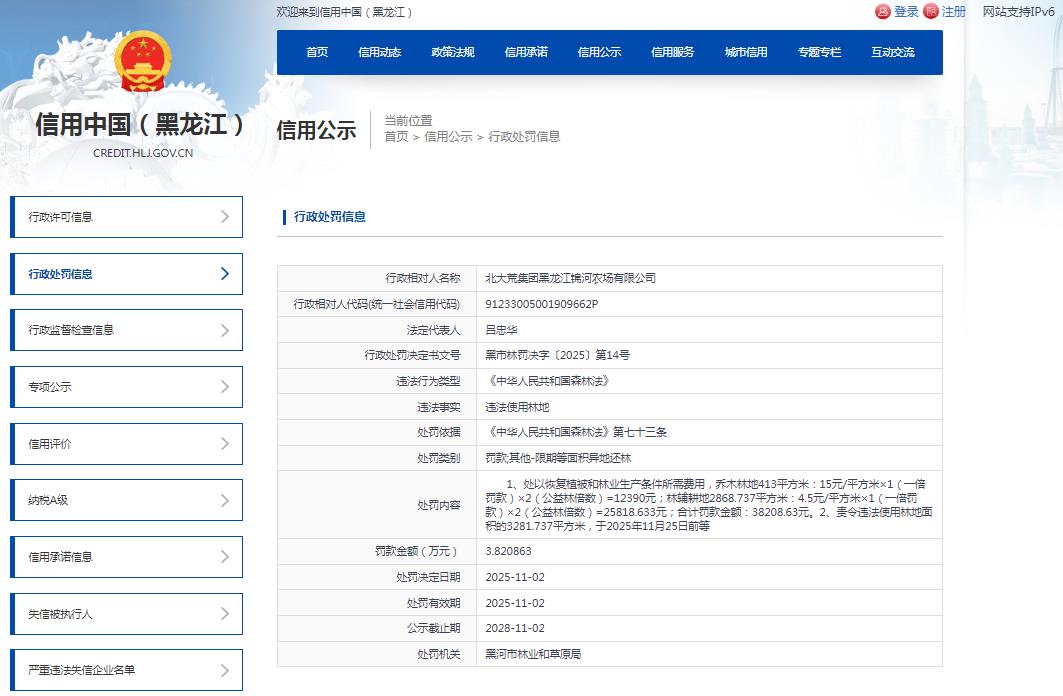
Task: Click 信用公示 breadcrumb link
Action: pyautogui.click(x=448, y=137)
